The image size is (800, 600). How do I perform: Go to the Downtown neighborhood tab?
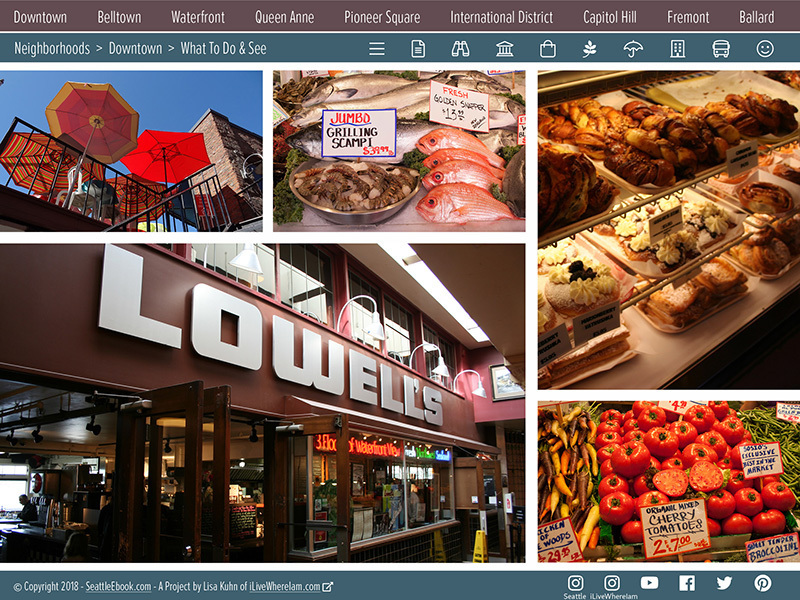coord(40,17)
